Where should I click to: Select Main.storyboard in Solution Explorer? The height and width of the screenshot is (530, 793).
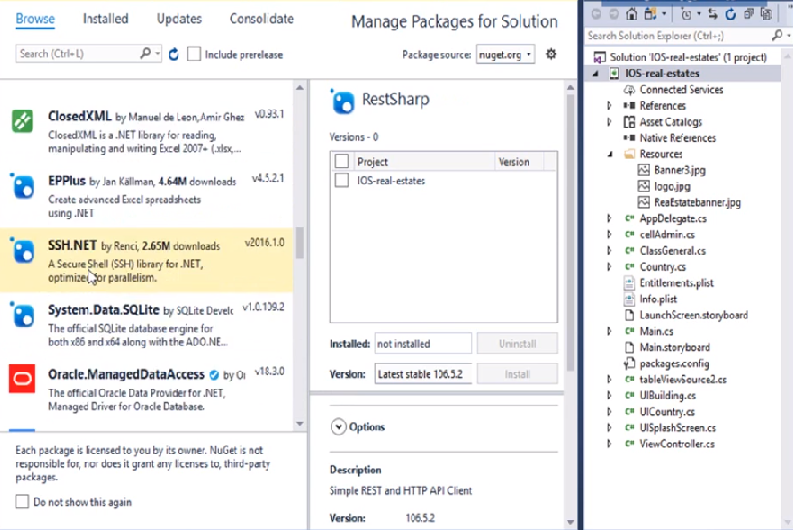(x=674, y=347)
